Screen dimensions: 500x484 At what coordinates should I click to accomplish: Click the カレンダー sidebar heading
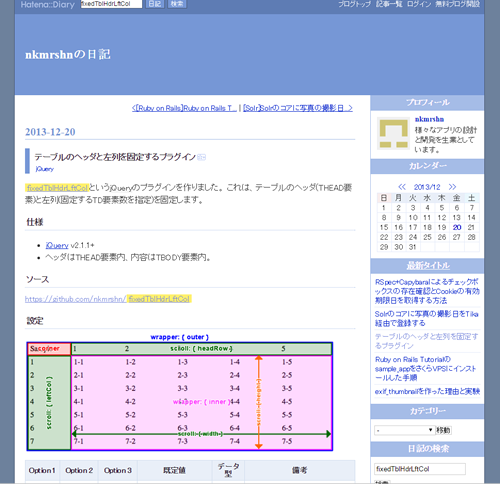tap(428, 166)
